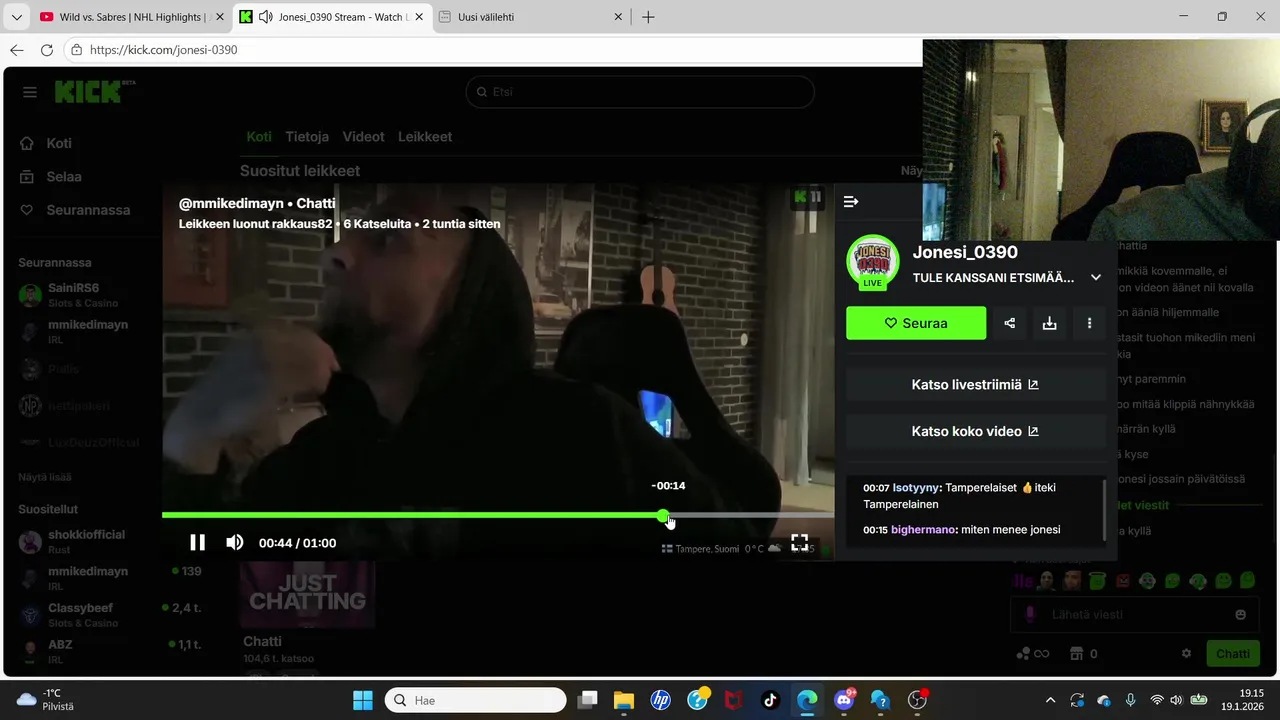Mute the Jonesi_0390 tab audio icon
Viewport: 1280px width, 720px height.
point(264,17)
